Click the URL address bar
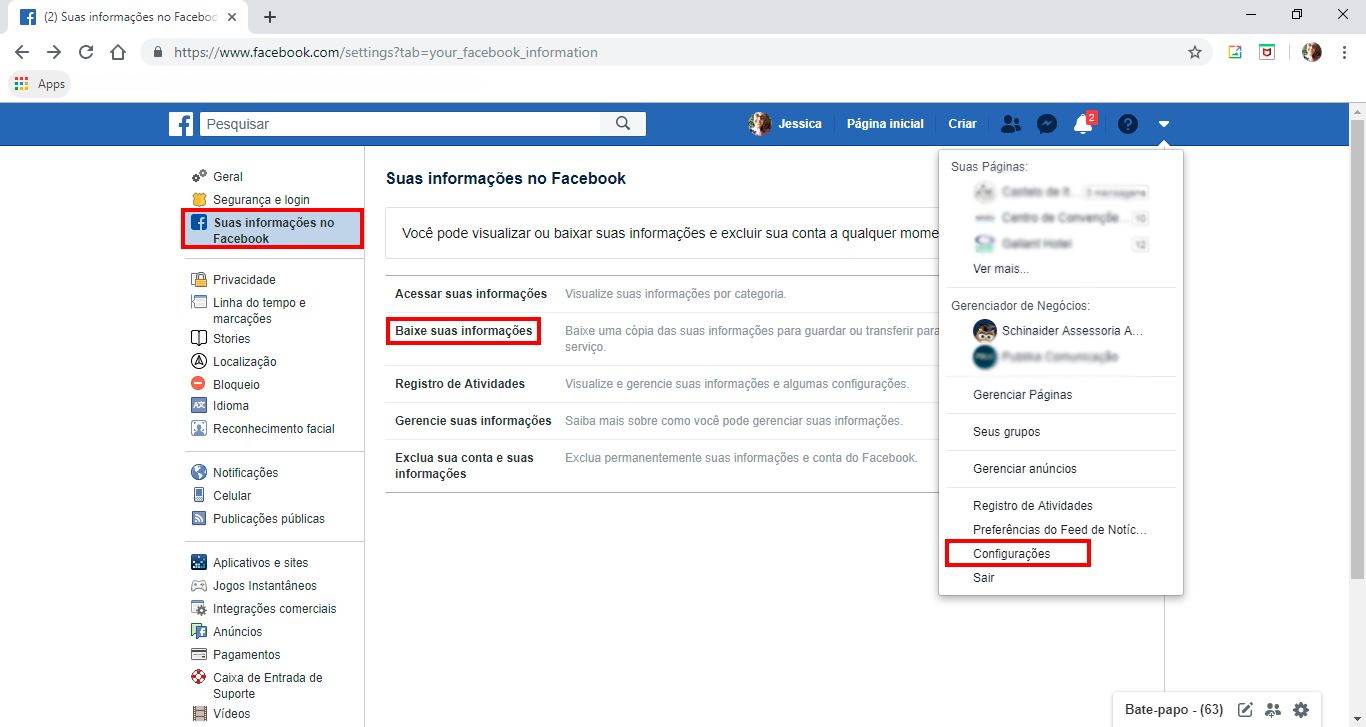The width and height of the screenshot is (1366, 727). coord(675,52)
